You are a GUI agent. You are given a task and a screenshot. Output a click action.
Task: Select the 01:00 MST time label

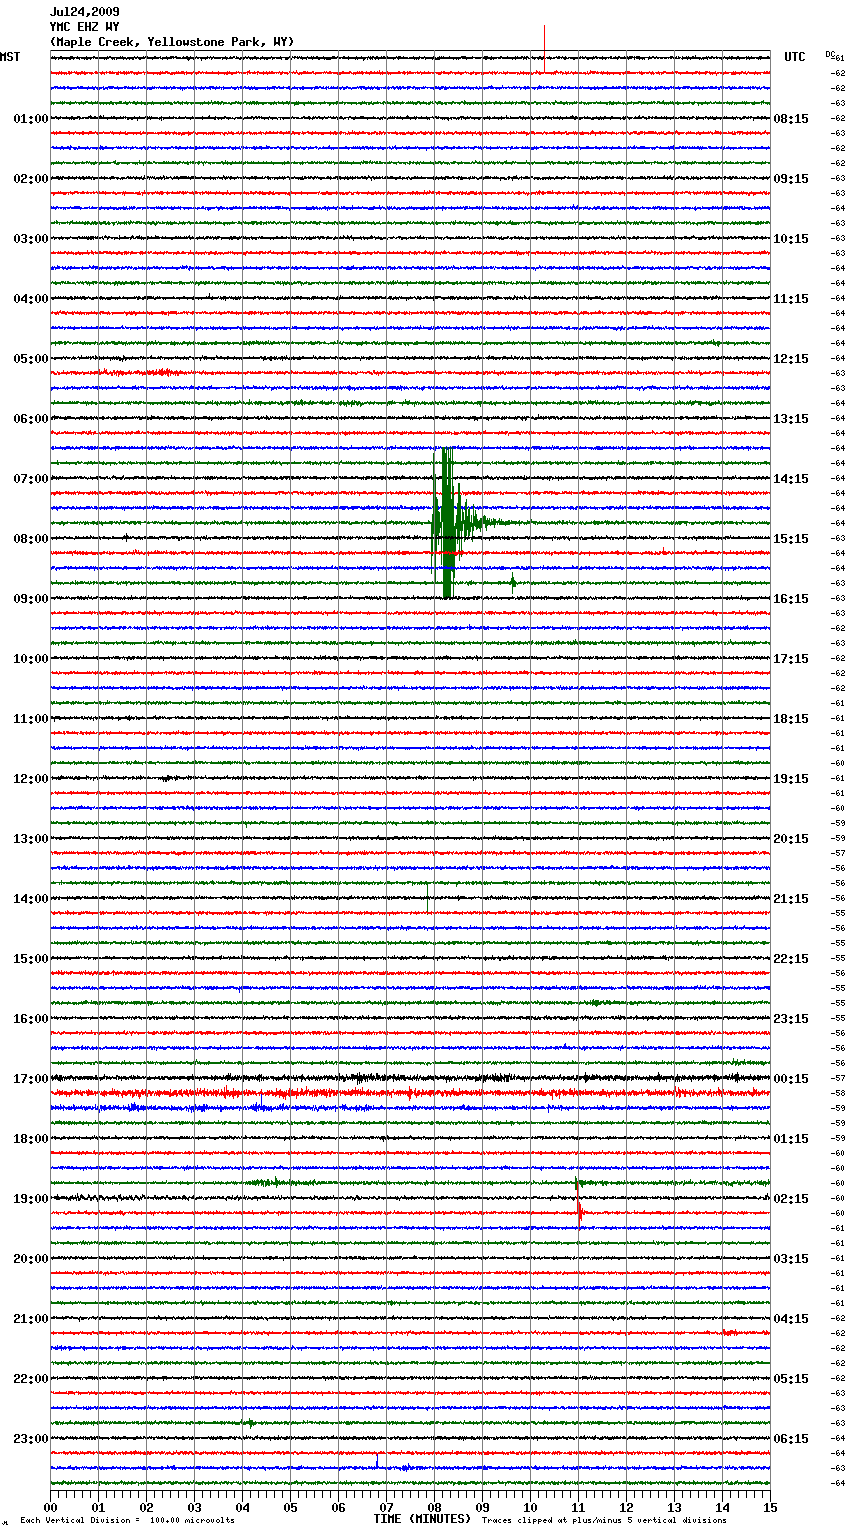pyautogui.click(x=31, y=119)
